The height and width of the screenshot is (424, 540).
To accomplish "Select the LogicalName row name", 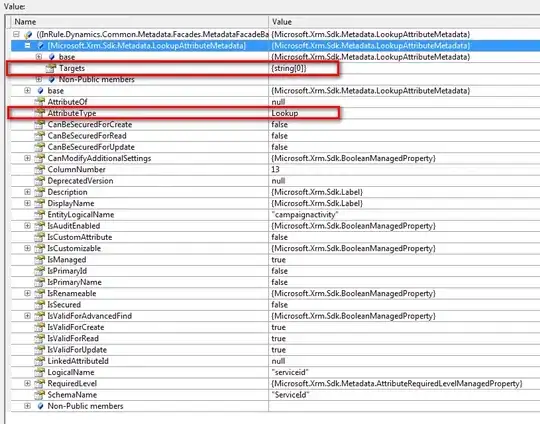I will click(x=71, y=372).
